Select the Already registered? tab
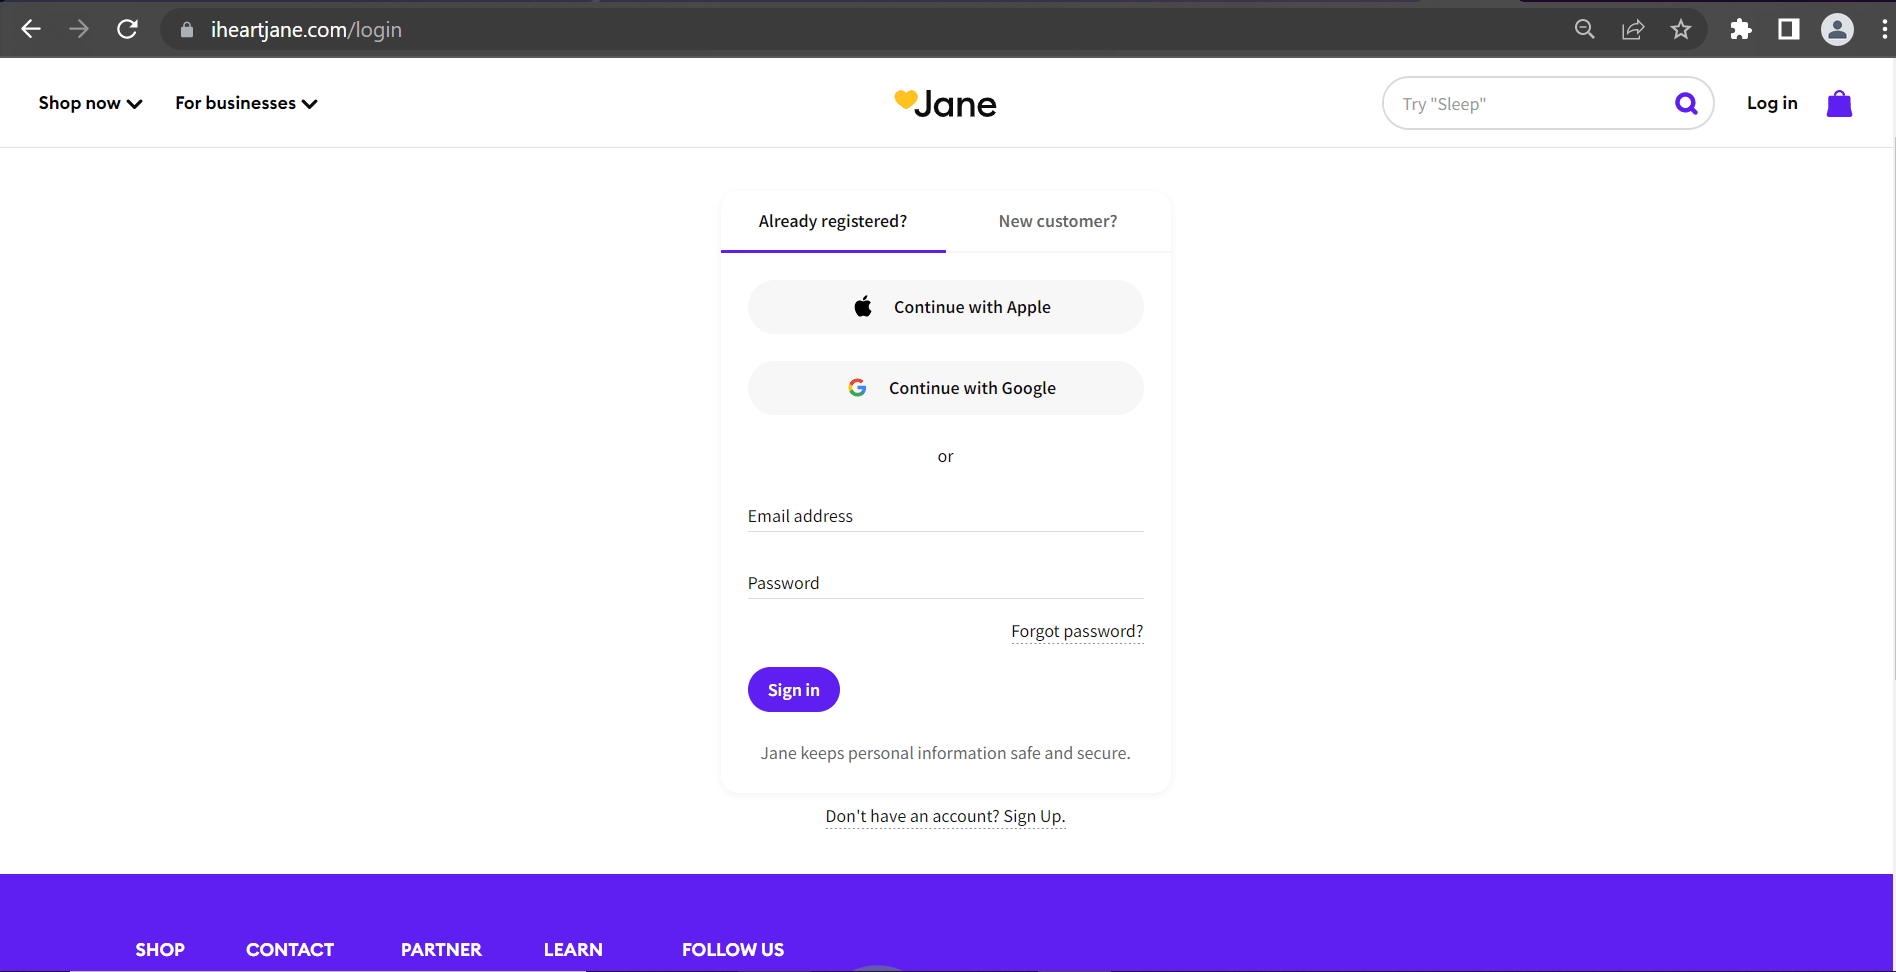 pos(833,221)
